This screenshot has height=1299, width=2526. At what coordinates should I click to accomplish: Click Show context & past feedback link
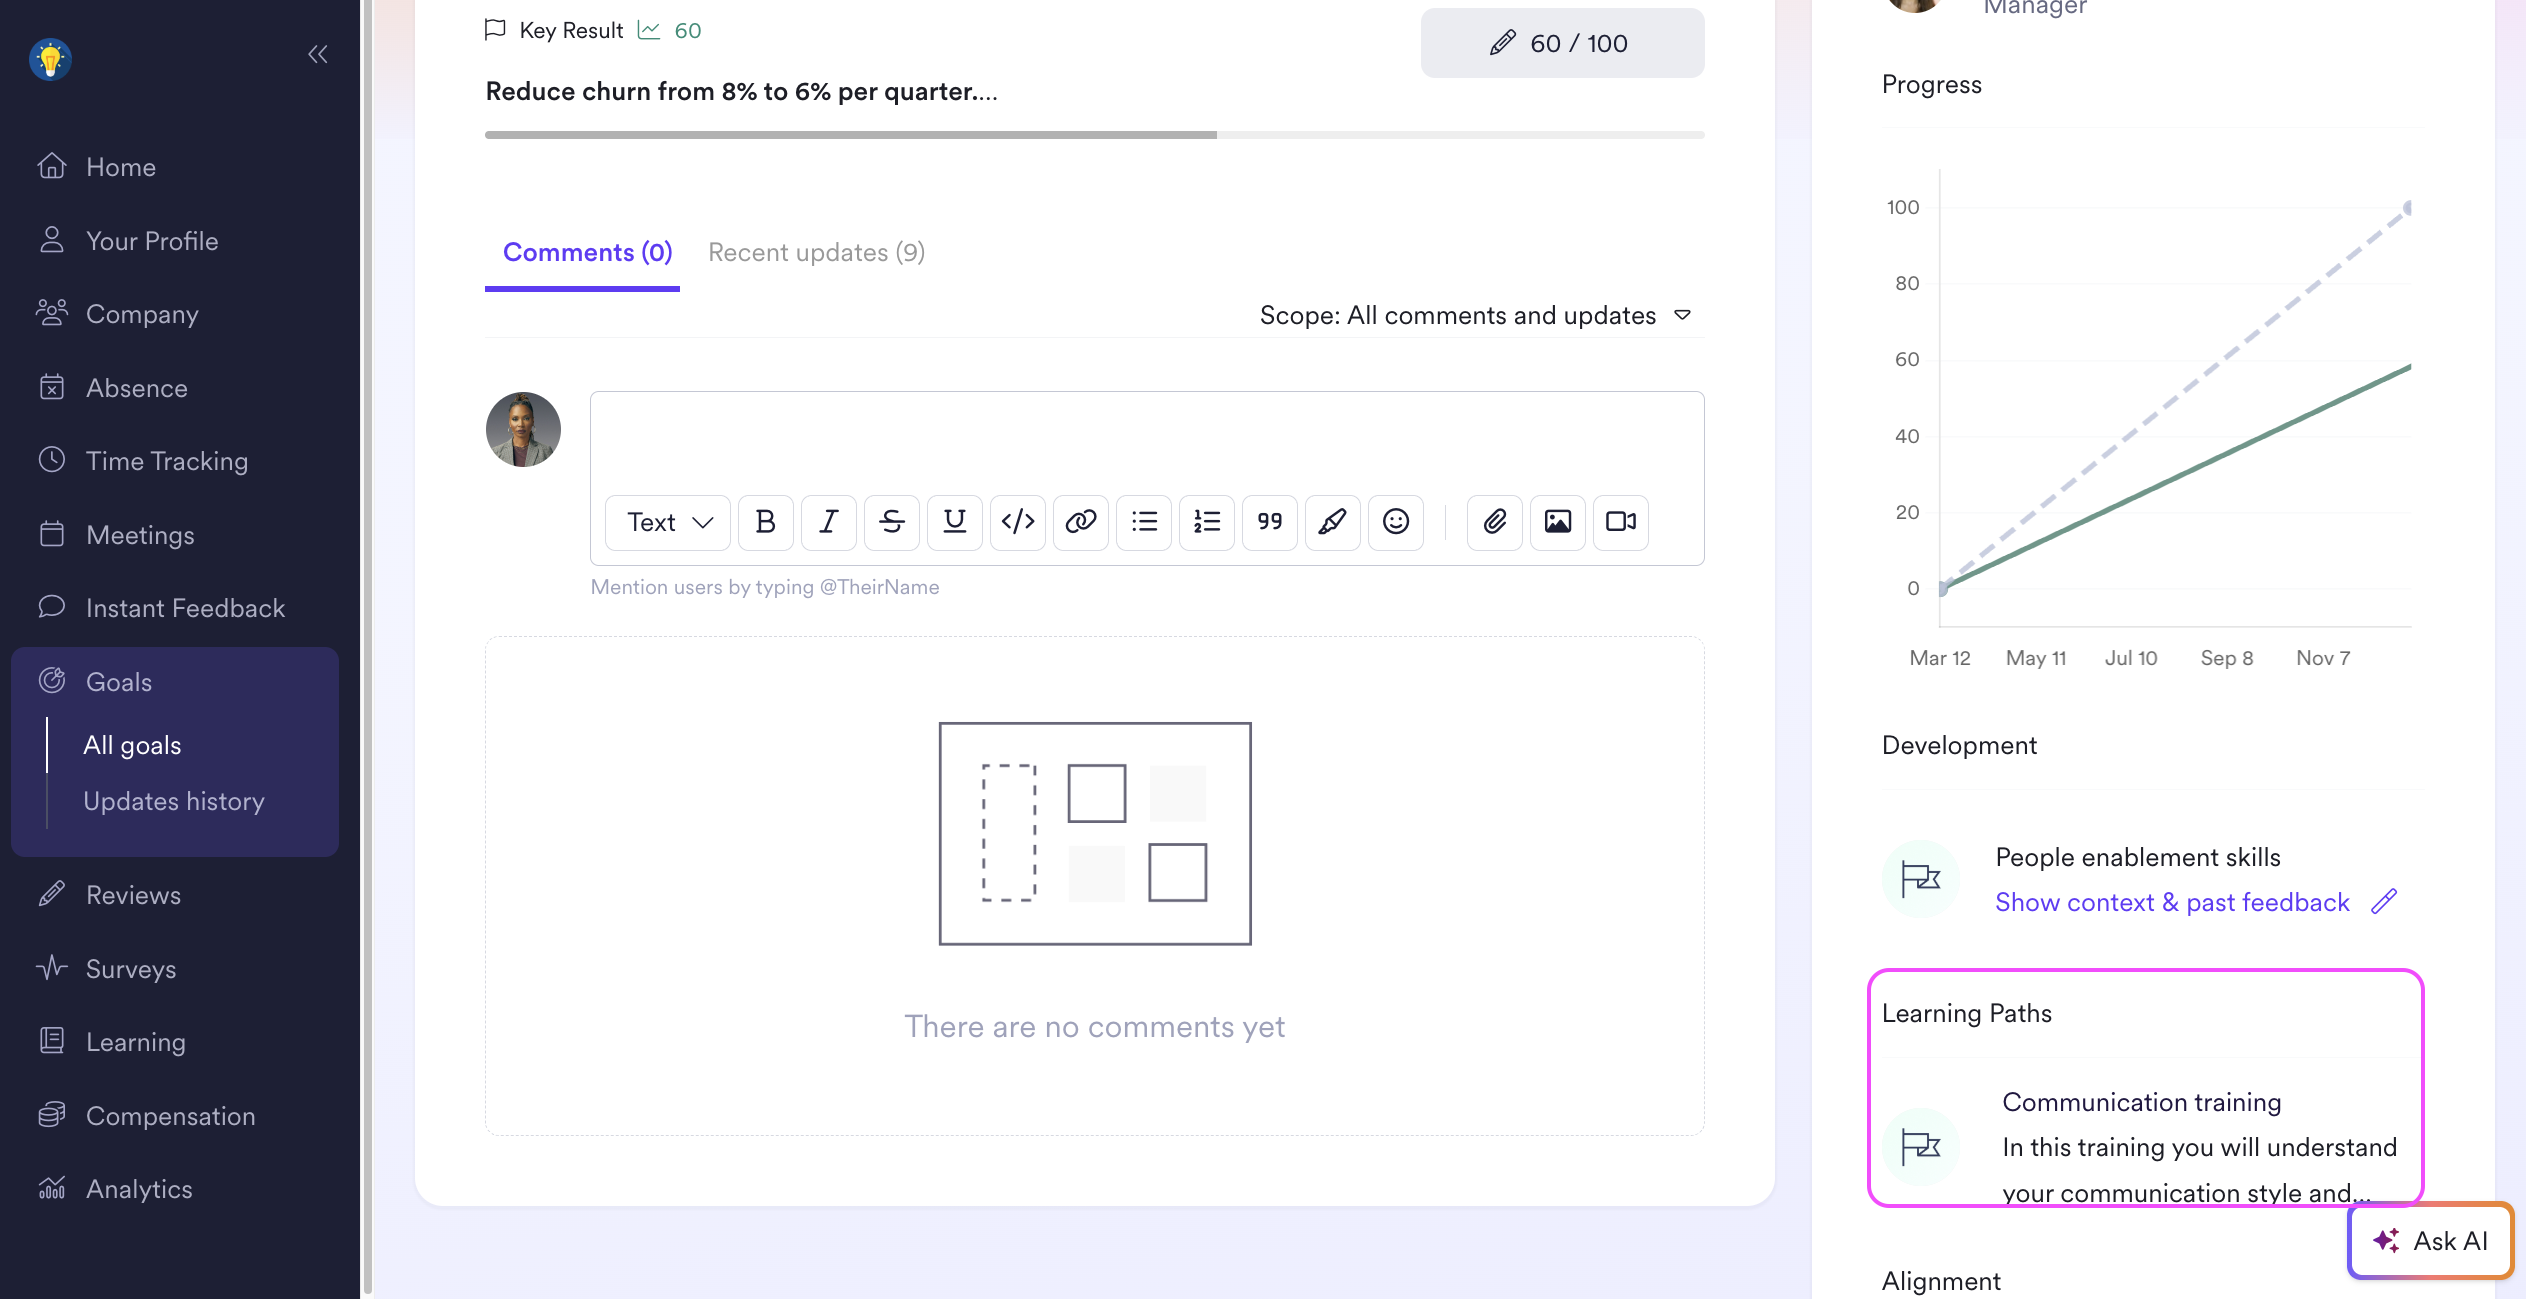[2171, 903]
